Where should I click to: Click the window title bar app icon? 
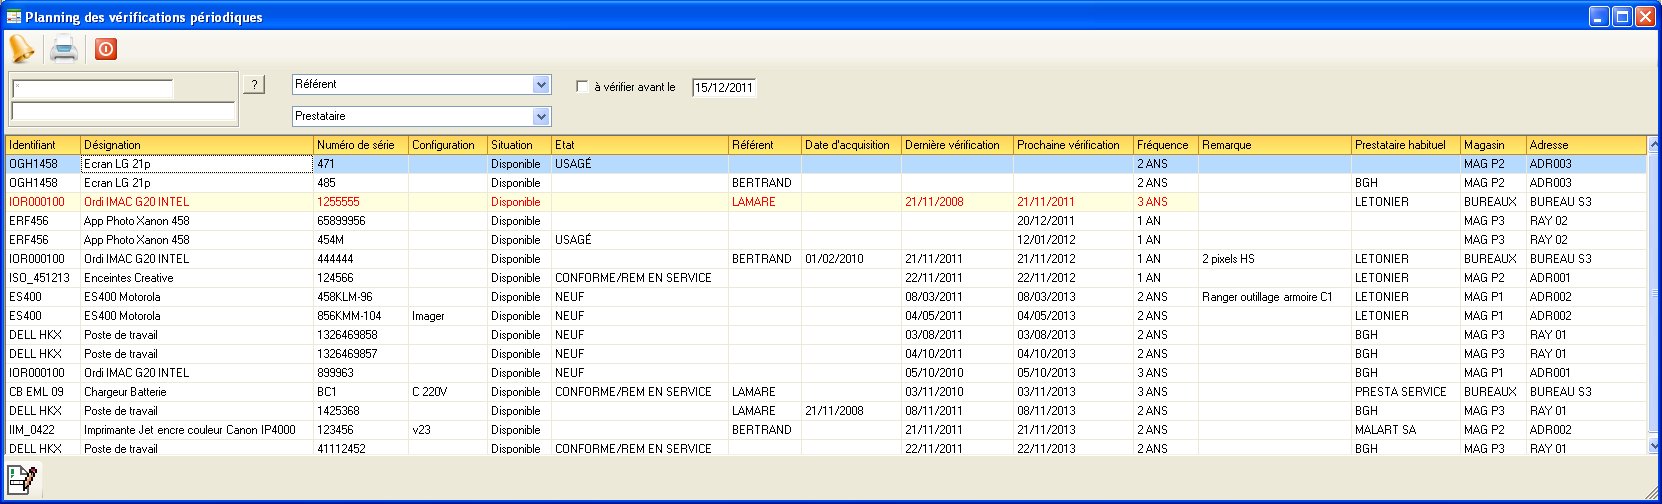click(13, 17)
